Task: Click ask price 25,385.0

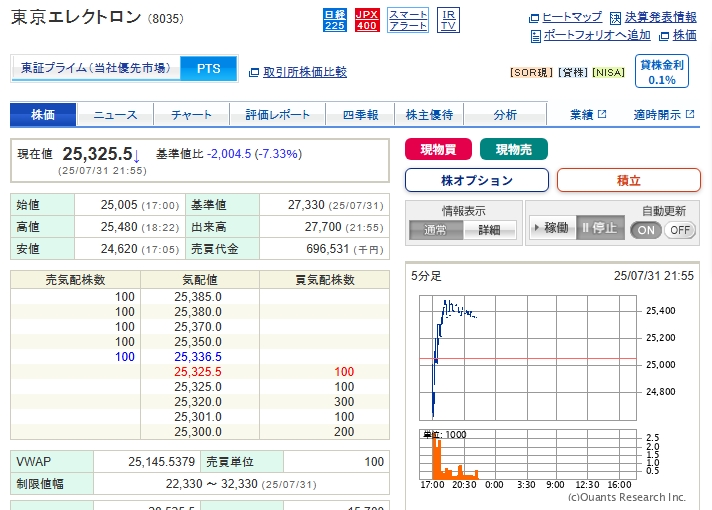Action: click(198, 297)
